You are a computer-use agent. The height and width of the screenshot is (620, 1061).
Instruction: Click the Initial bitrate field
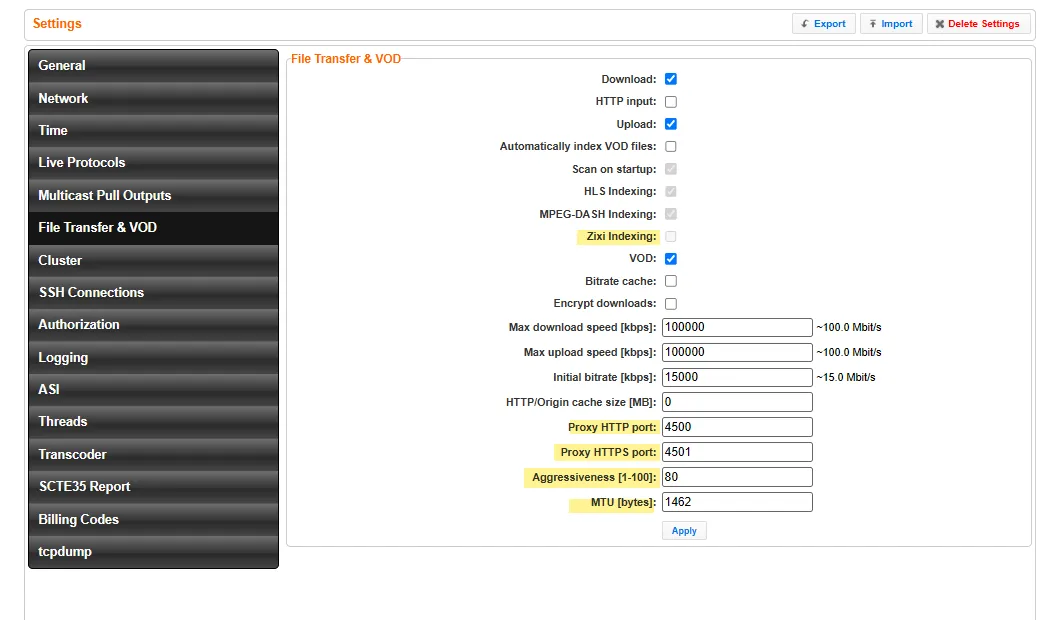point(737,377)
